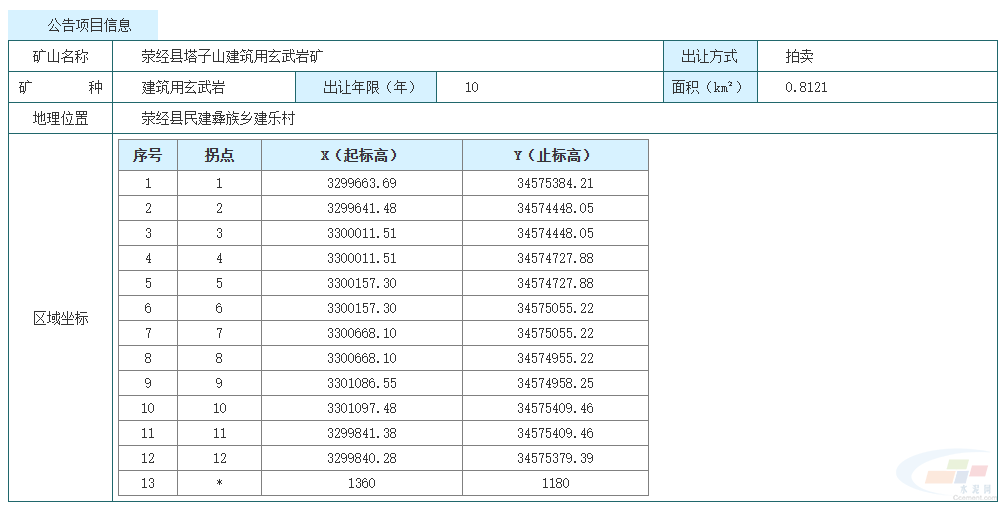Viewport: 1007px width, 510px height.
Task: Select X value 3301097.48
Action: pos(362,409)
